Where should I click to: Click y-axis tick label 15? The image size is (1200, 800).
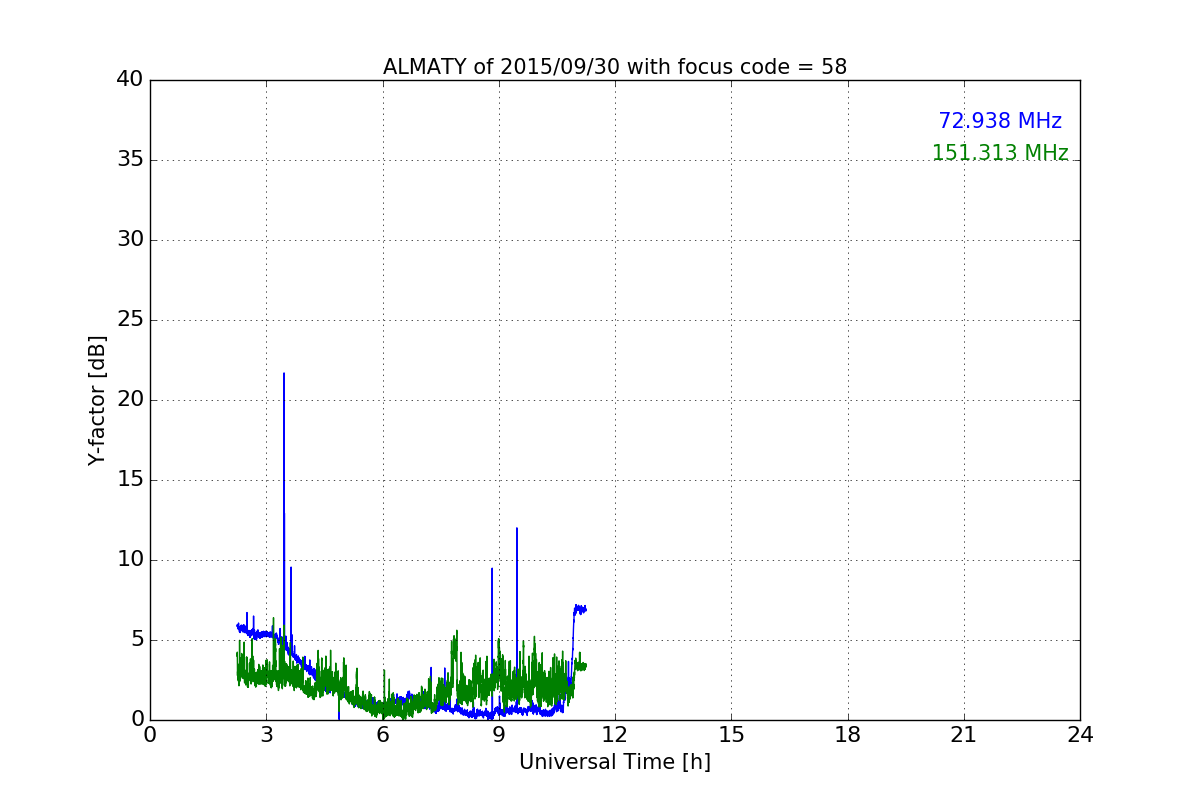click(130, 480)
